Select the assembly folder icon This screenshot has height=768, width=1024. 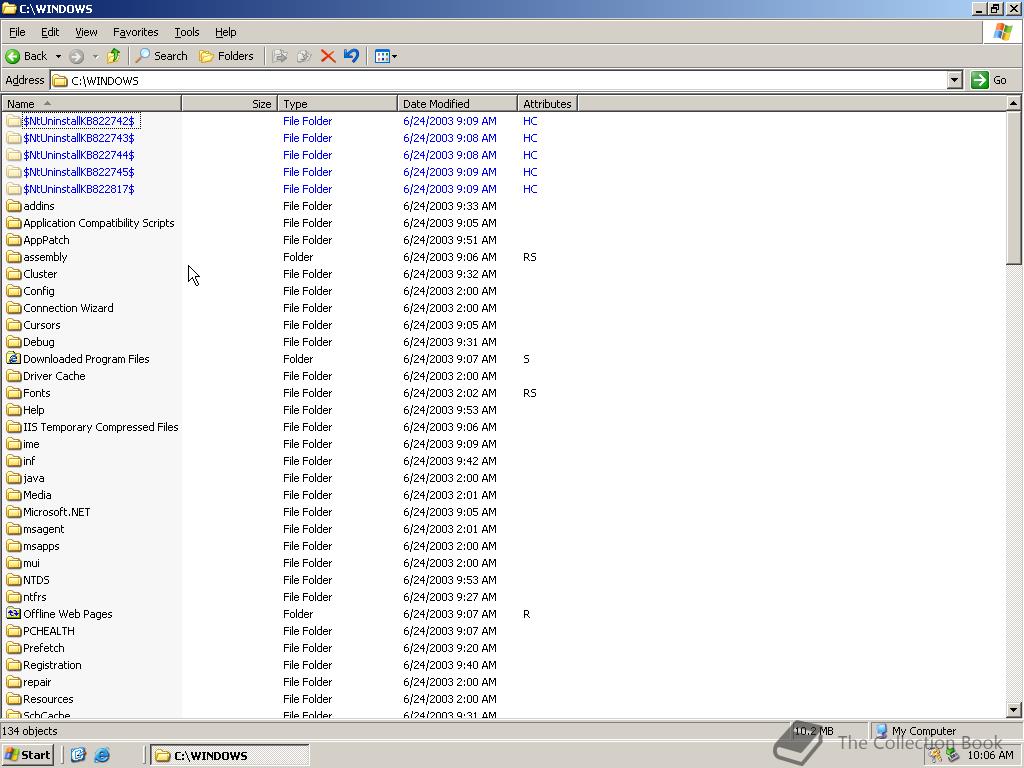[14, 257]
